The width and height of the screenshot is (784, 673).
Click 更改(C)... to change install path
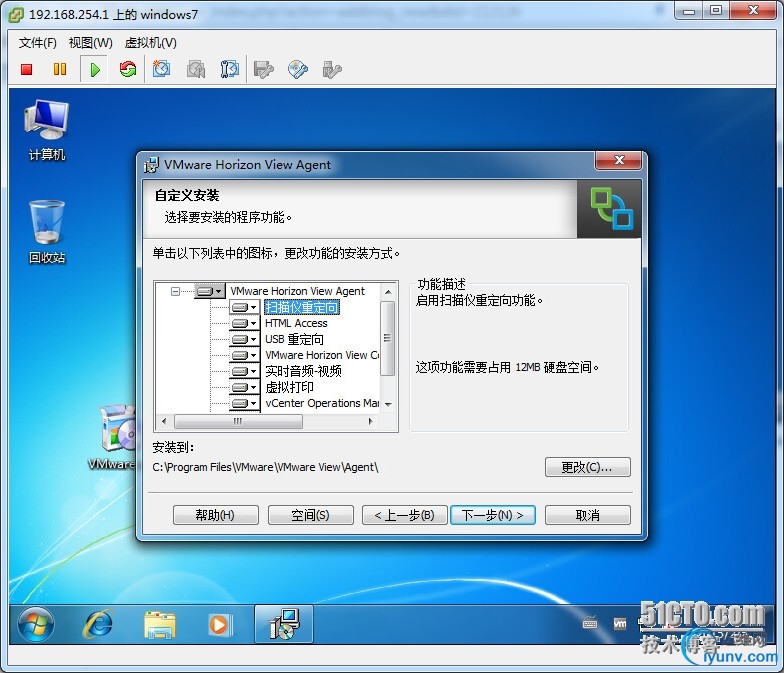pos(588,467)
